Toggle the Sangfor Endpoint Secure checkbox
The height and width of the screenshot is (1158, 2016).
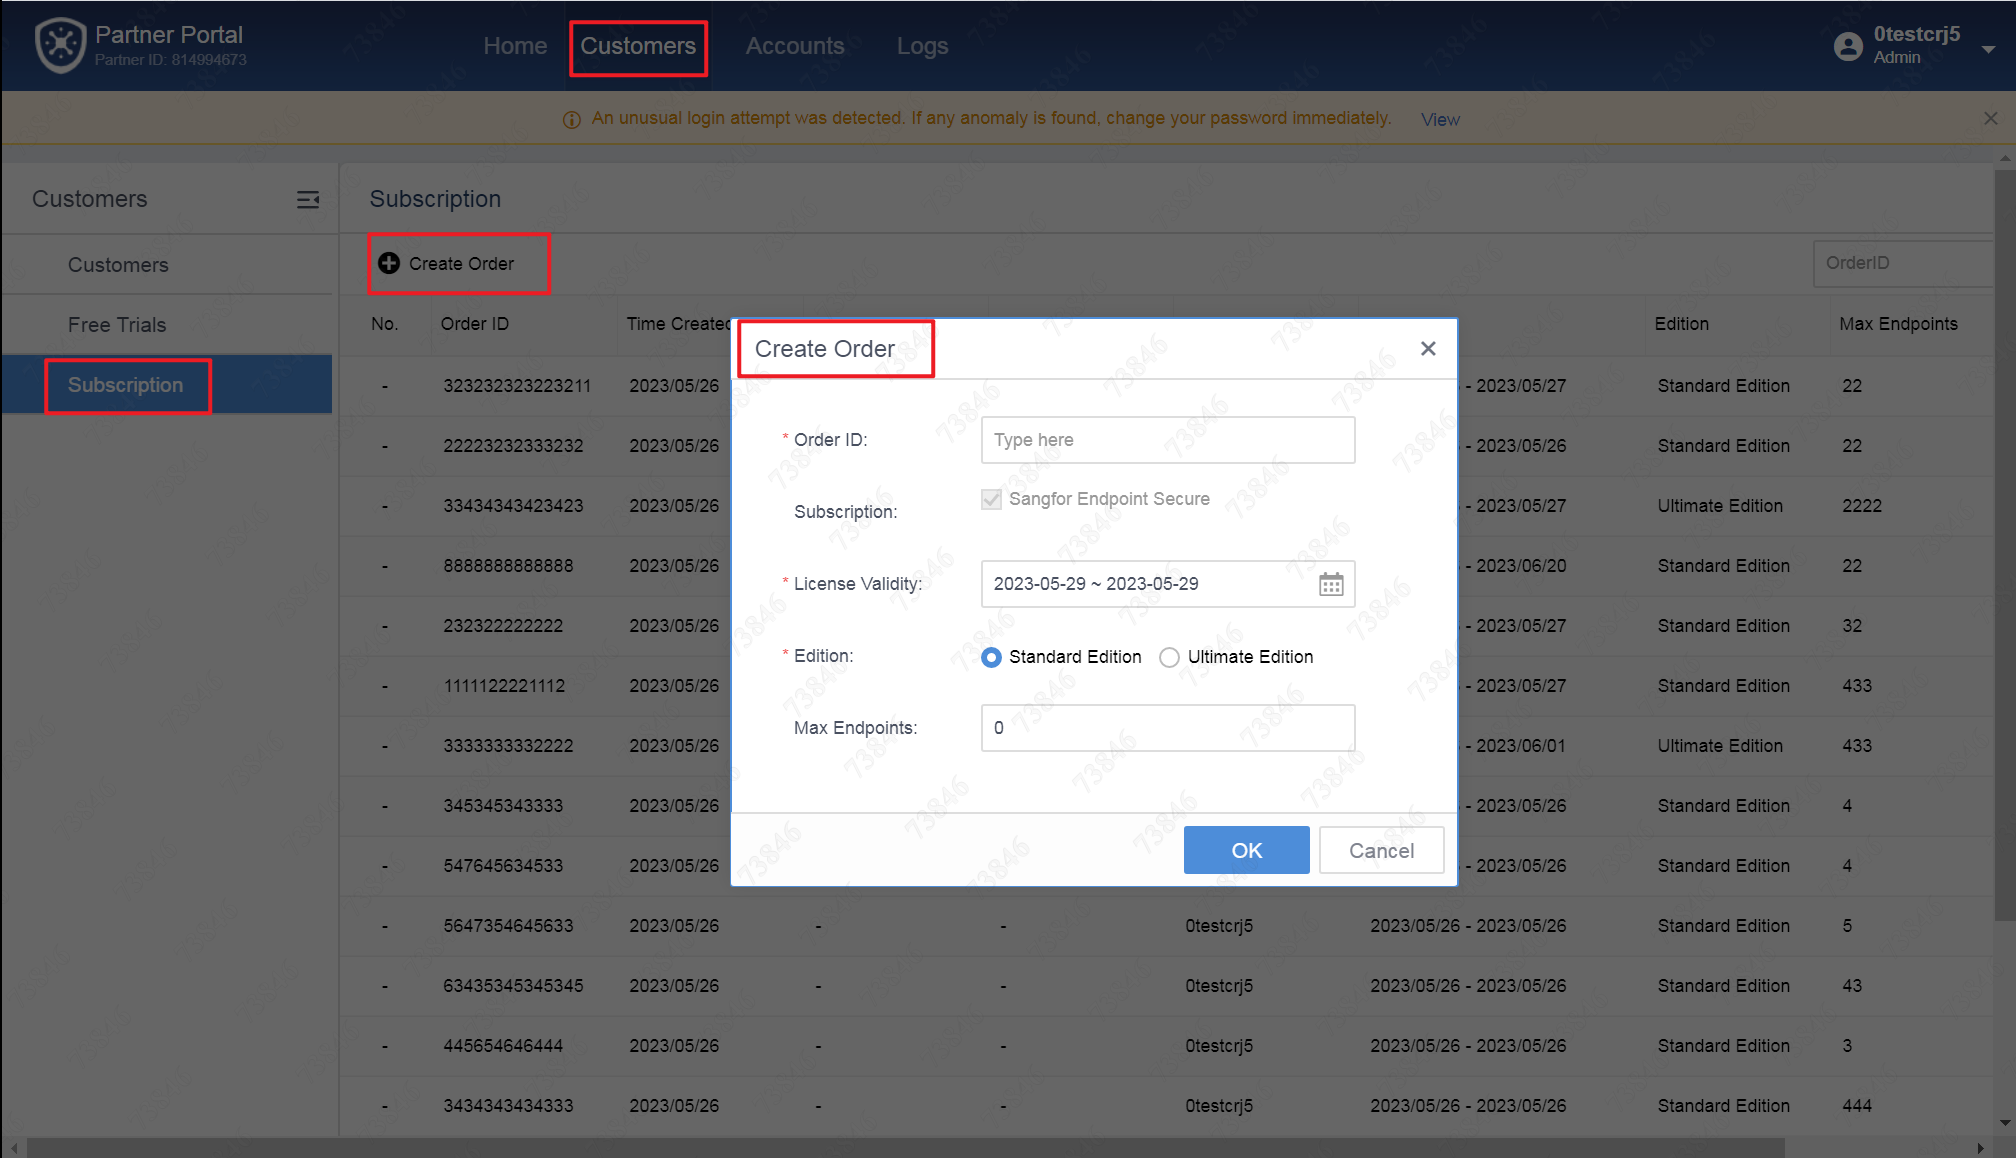[x=991, y=499]
